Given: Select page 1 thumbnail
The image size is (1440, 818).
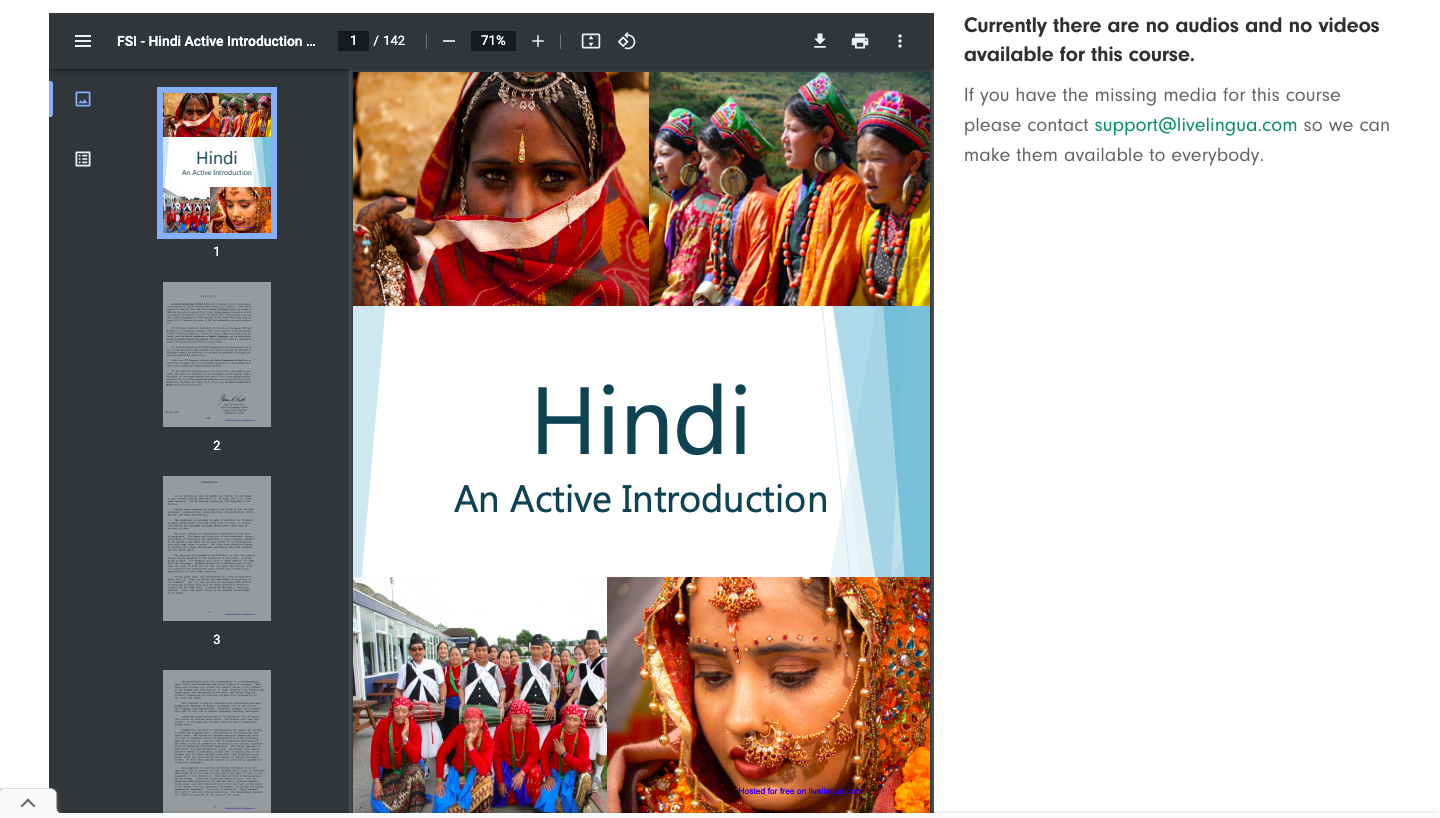Looking at the screenshot, I should click(x=217, y=163).
